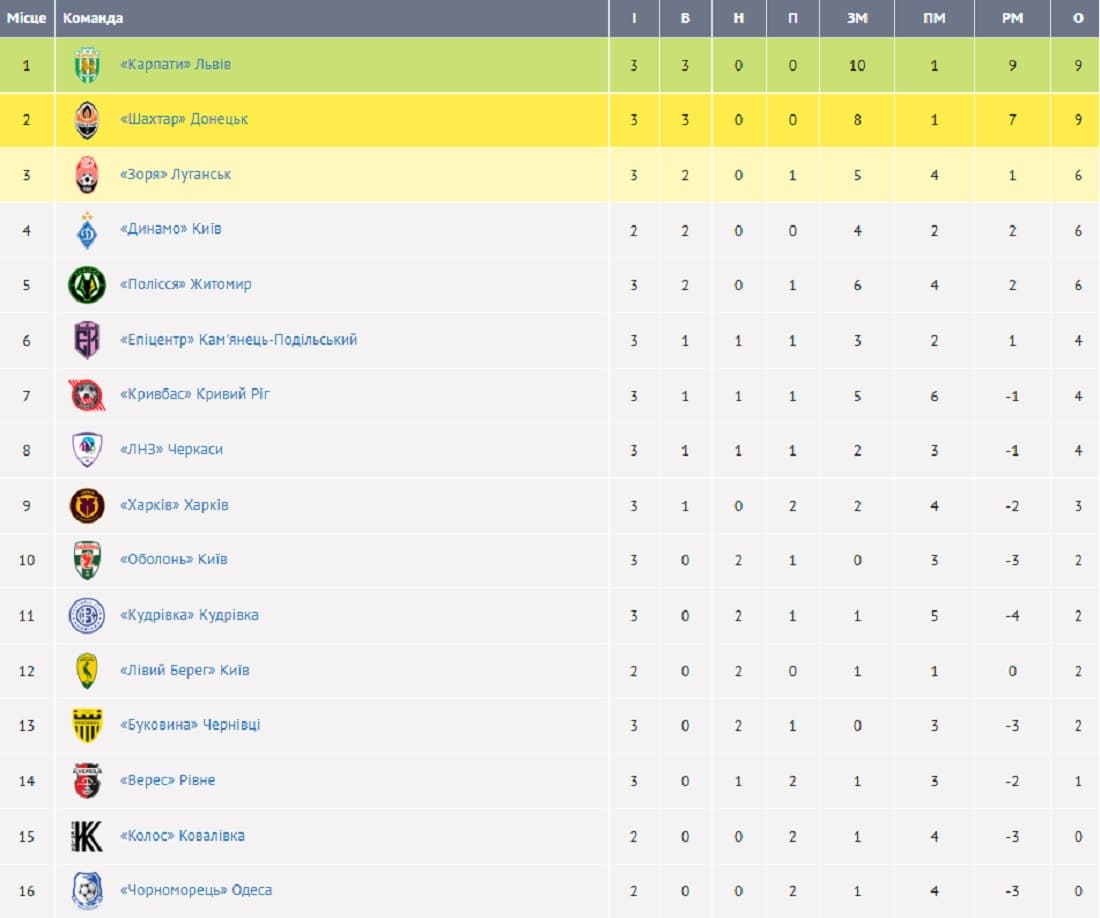Click the Shakhtar Donetsk club logo

click(x=87, y=120)
